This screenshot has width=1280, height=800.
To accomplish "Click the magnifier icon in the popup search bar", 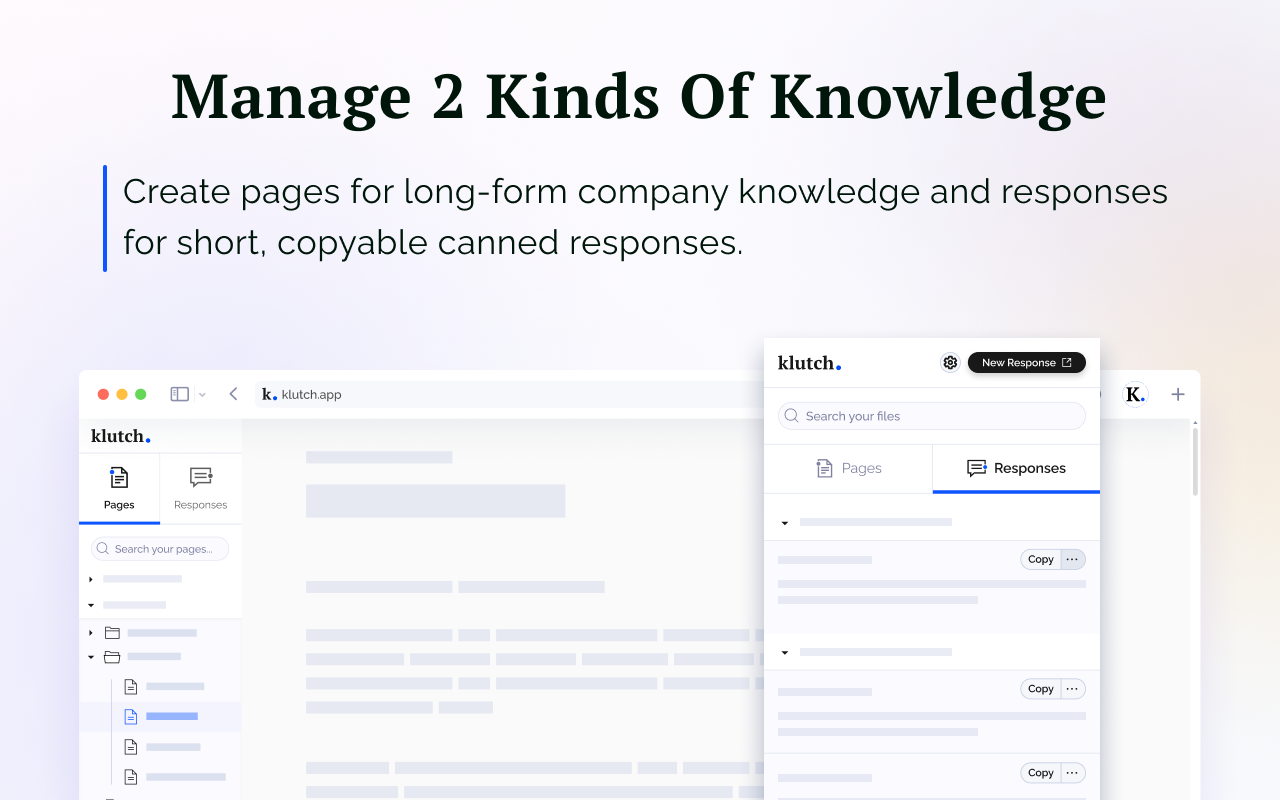I will point(791,415).
